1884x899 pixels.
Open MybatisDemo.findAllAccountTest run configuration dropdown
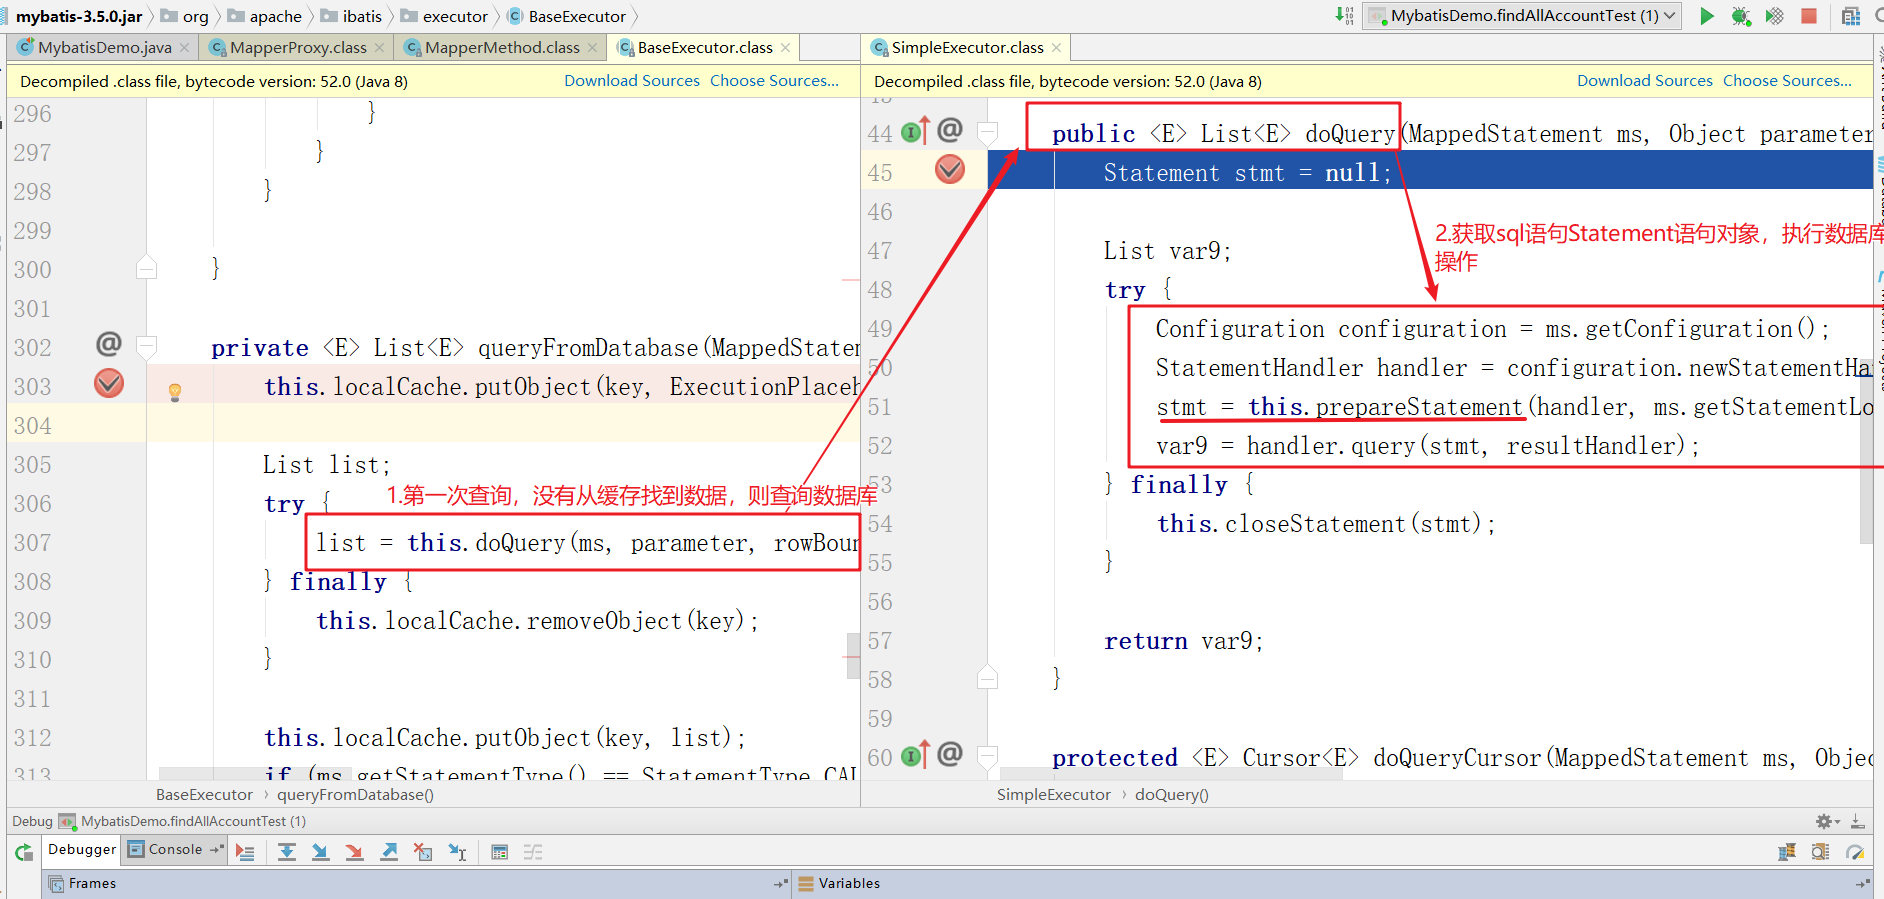(1521, 16)
